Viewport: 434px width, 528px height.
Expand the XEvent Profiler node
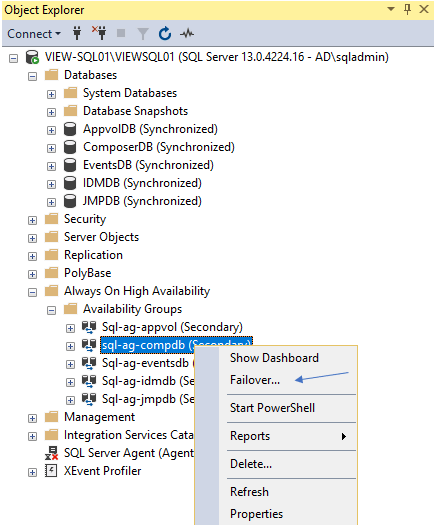pos(32,472)
